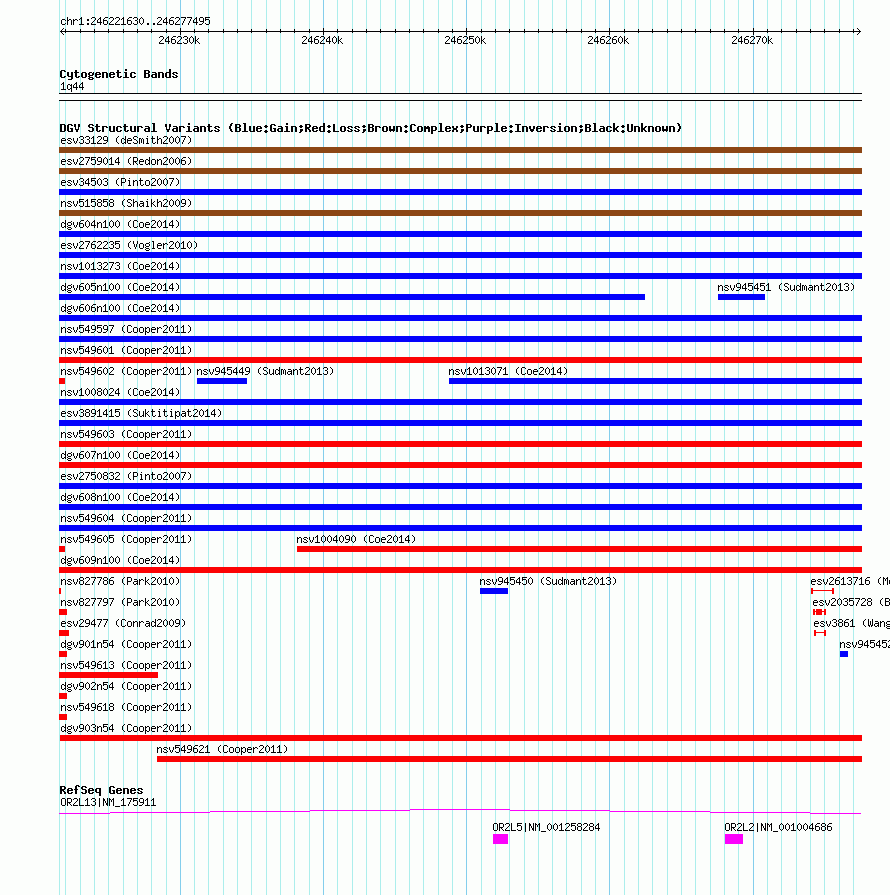Open gene OR2L13|NM_175911
The image size is (890, 895).
point(108,803)
